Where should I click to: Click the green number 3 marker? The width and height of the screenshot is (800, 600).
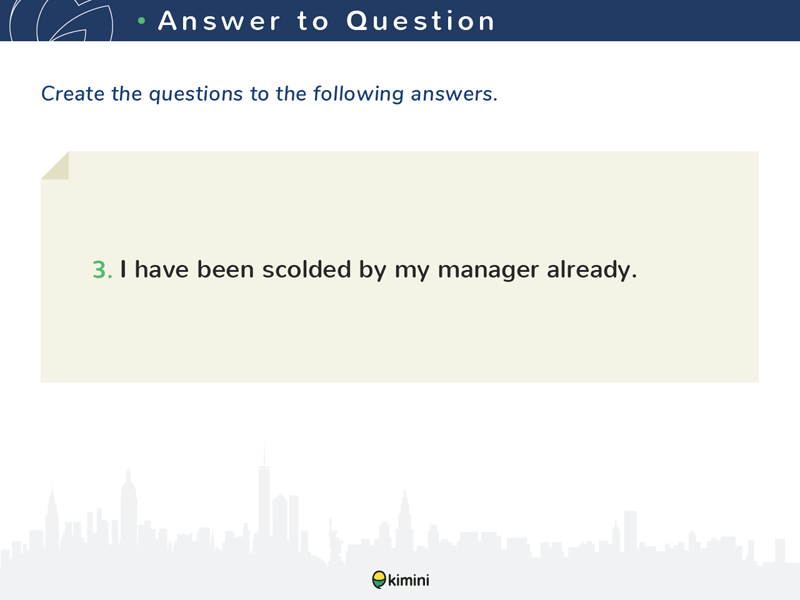(101, 269)
